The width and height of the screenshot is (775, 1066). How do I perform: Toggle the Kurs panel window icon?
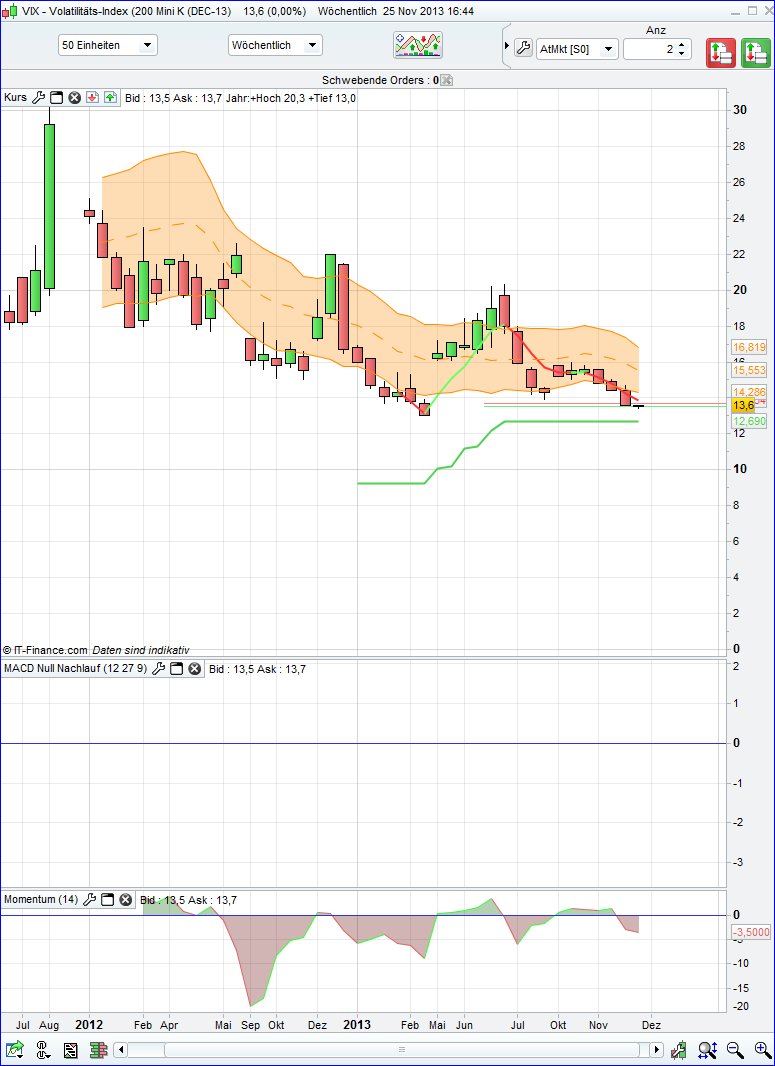click(57, 98)
